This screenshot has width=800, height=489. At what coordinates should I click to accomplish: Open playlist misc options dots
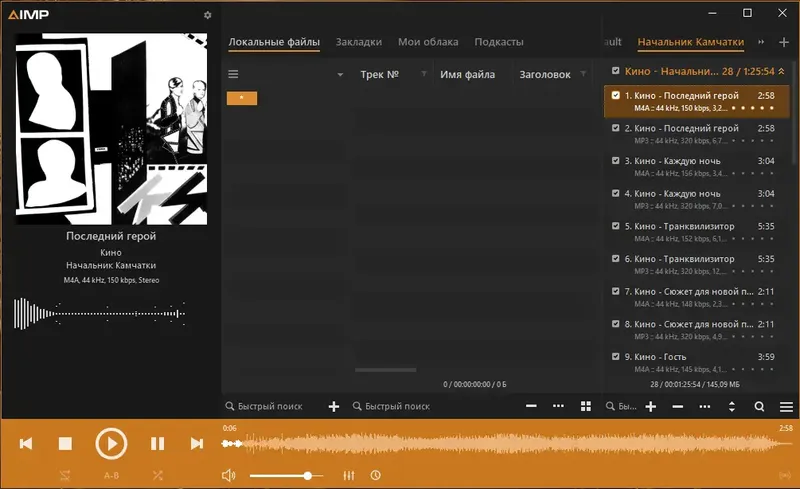(x=705, y=406)
